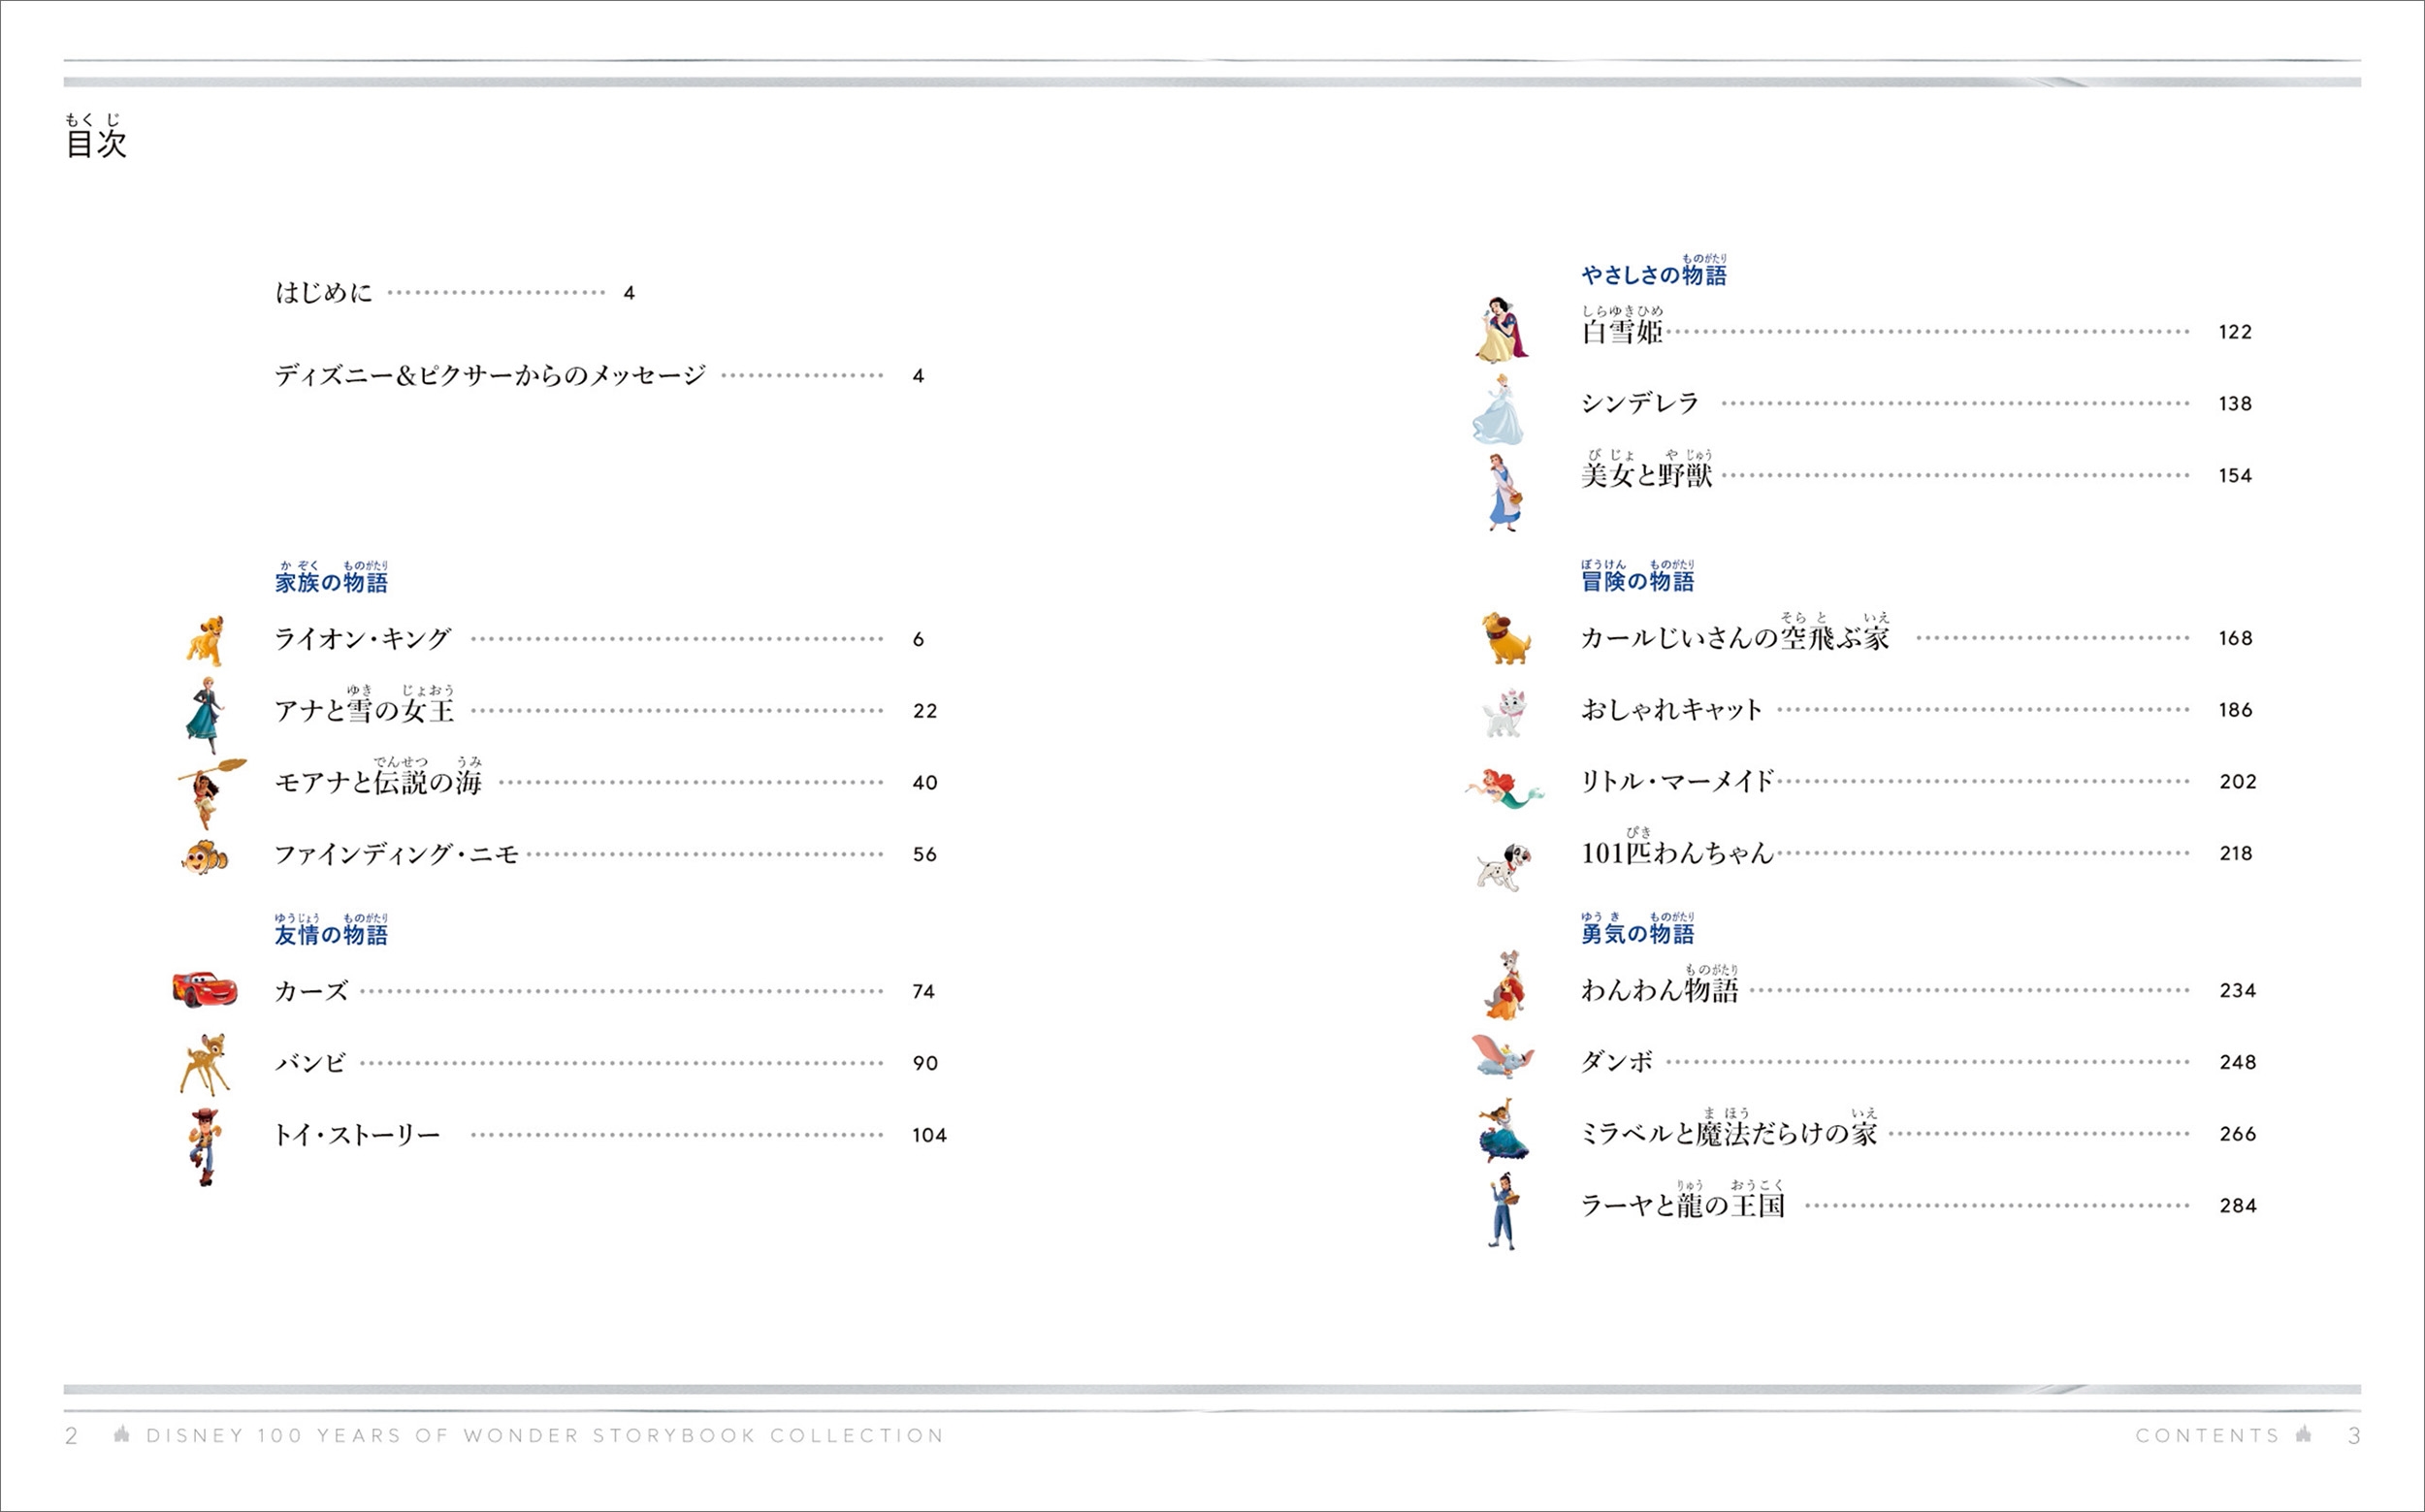
Task: Select the はじめに entry
Action: pos(324,293)
